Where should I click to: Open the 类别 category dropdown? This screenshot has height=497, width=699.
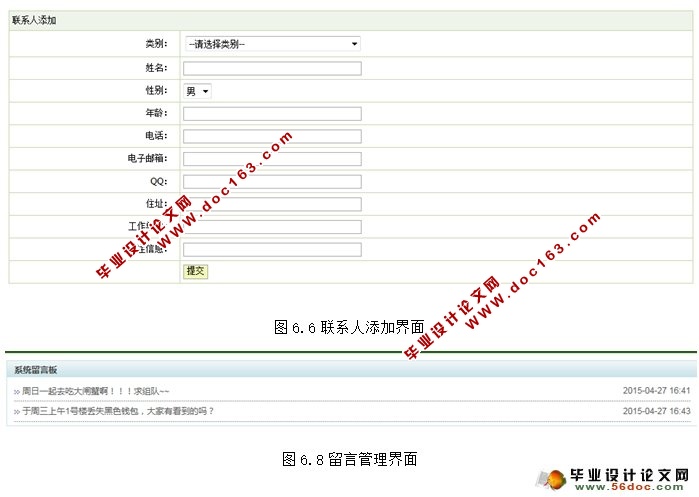point(272,44)
